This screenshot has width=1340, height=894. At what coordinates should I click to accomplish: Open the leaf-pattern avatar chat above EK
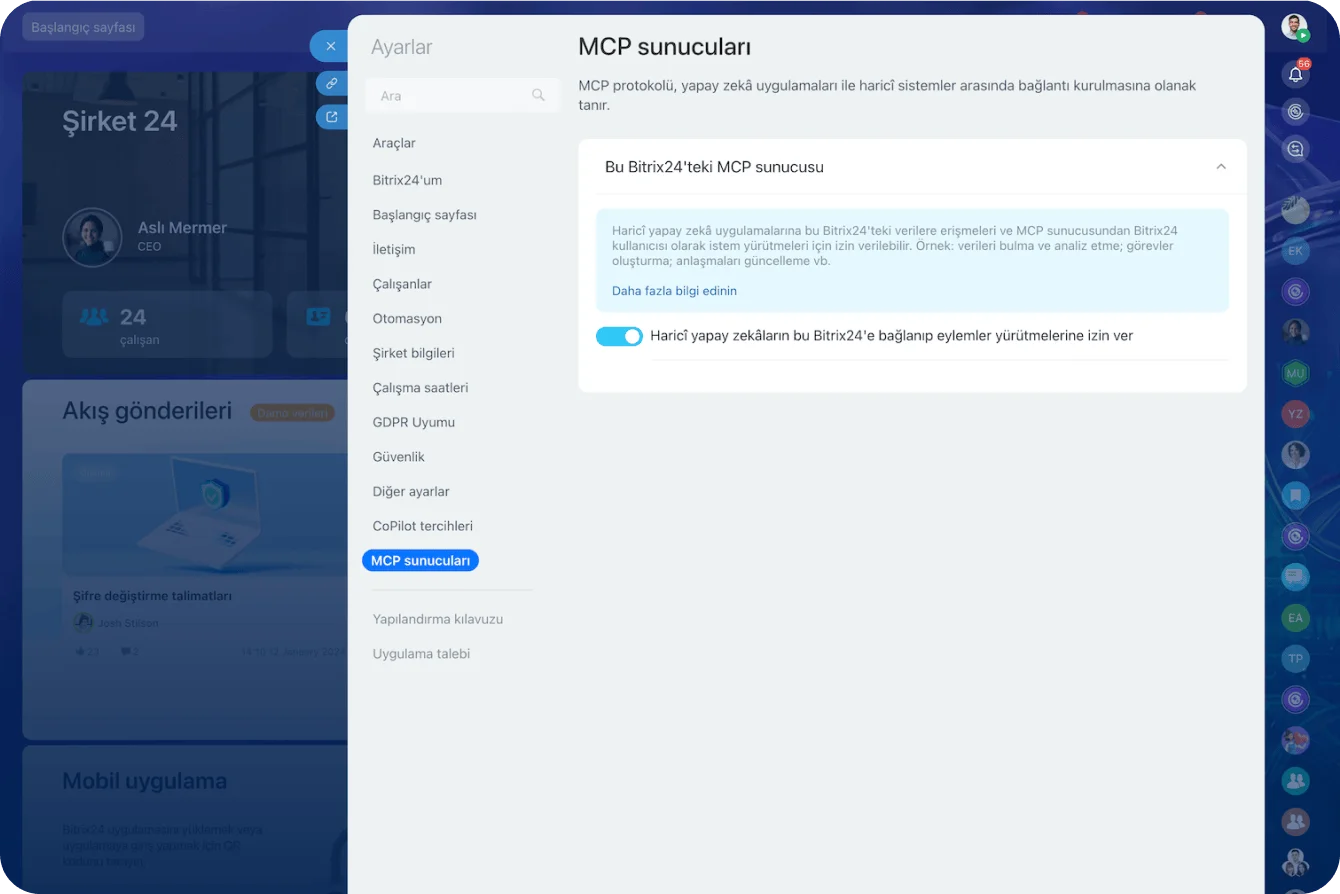pos(1296,210)
